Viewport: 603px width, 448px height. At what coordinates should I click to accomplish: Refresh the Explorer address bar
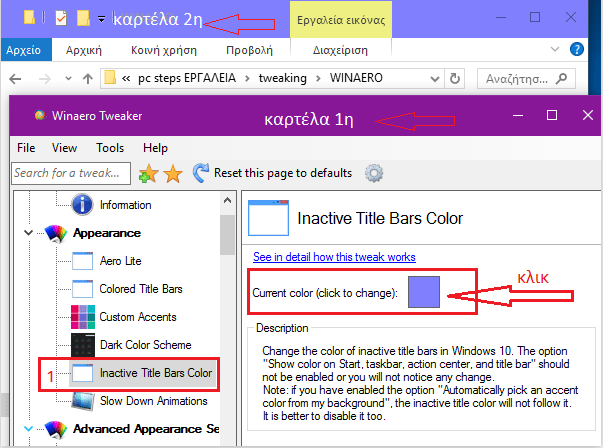pyautogui.click(x=455, y=79)
